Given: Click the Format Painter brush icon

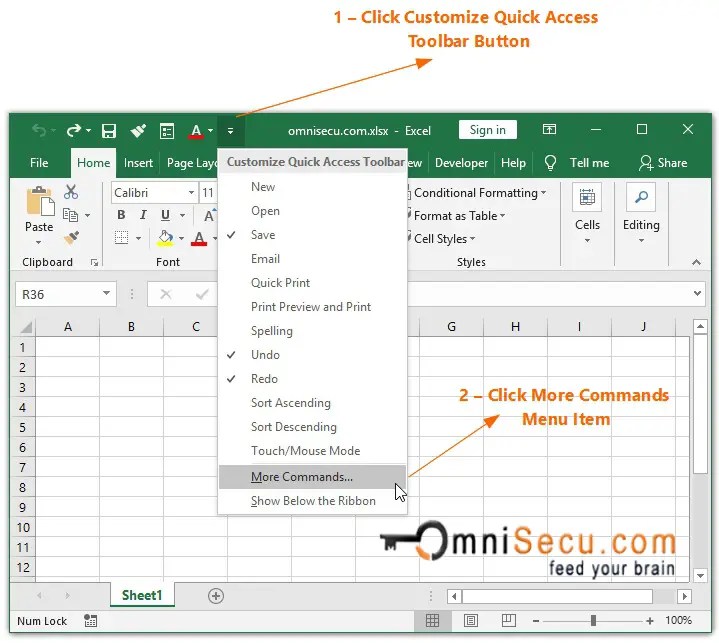Looking at the screenshot, I should [x=71, y=238].
